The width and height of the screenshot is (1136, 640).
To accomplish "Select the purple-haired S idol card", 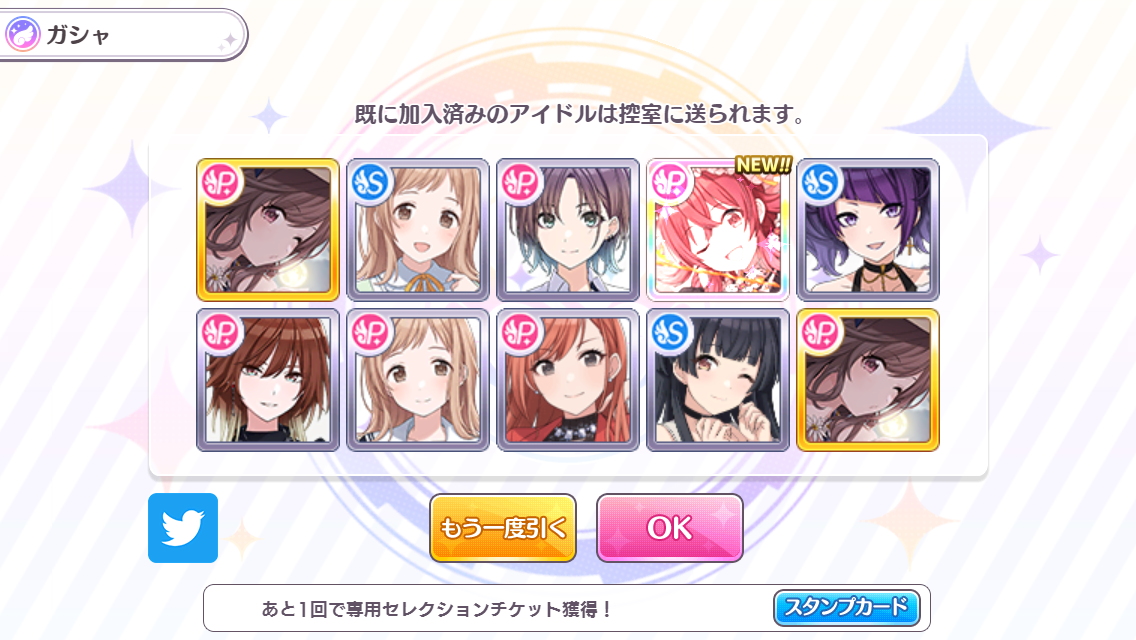I will coord(867,230).
